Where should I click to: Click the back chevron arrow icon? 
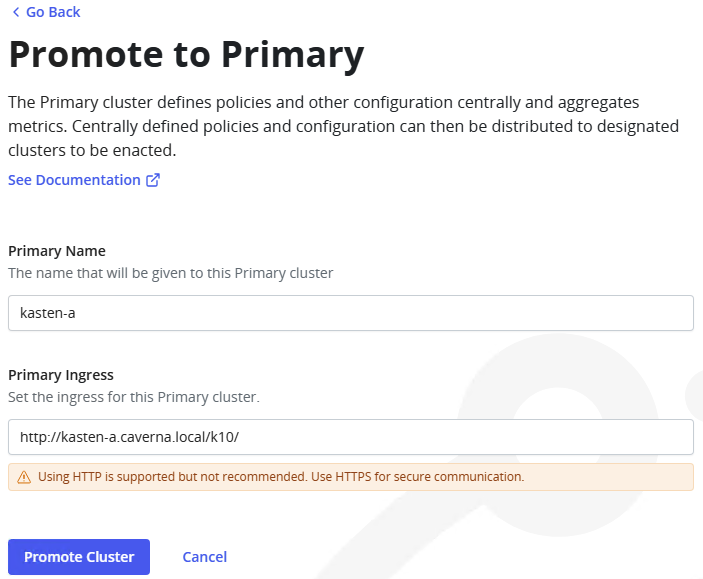click(15, 12)
